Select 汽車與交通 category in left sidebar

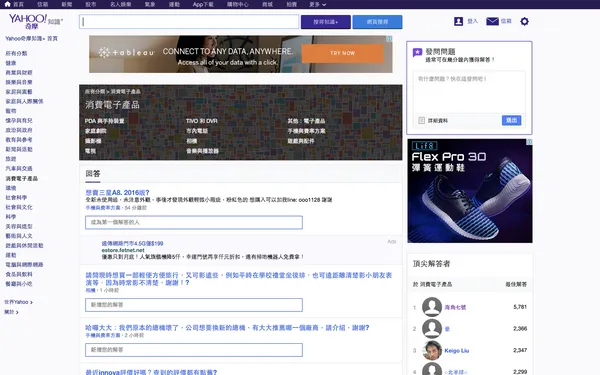click(19, 169)
